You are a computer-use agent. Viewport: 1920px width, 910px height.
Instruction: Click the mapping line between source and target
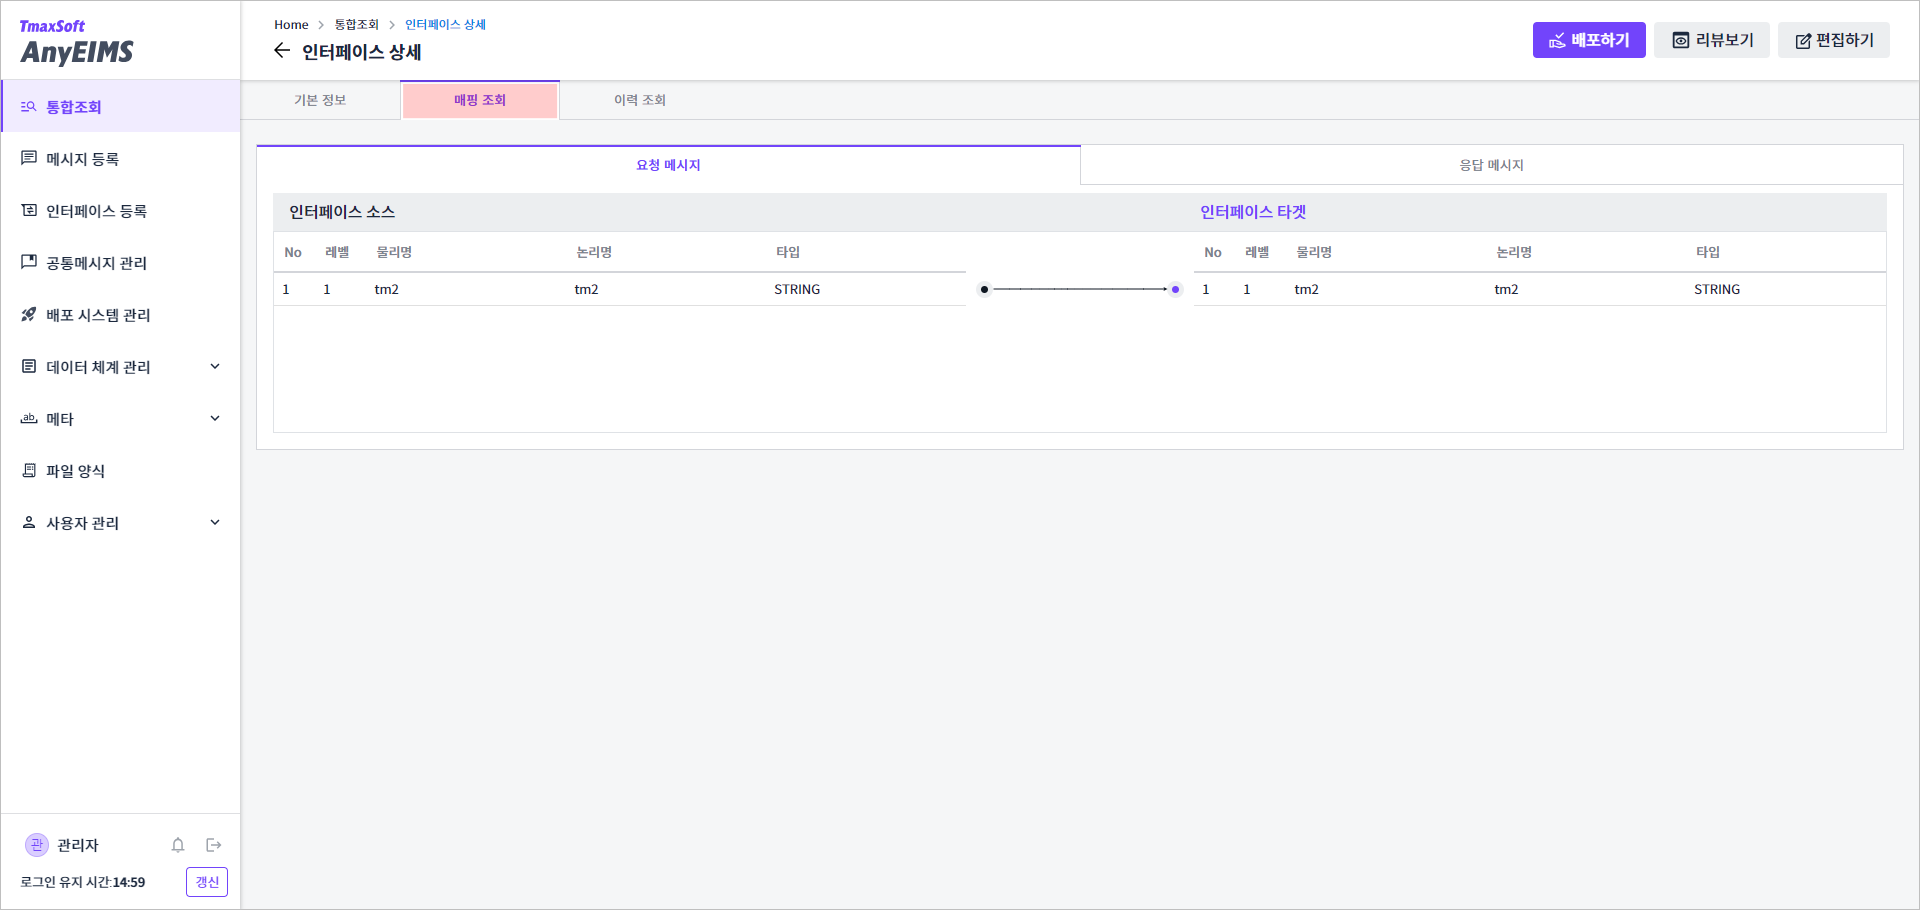(1080, 289)
